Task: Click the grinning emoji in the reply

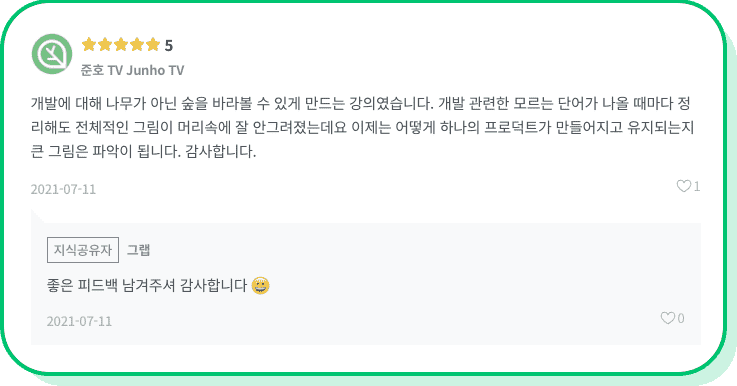Action: click(260, 285)
